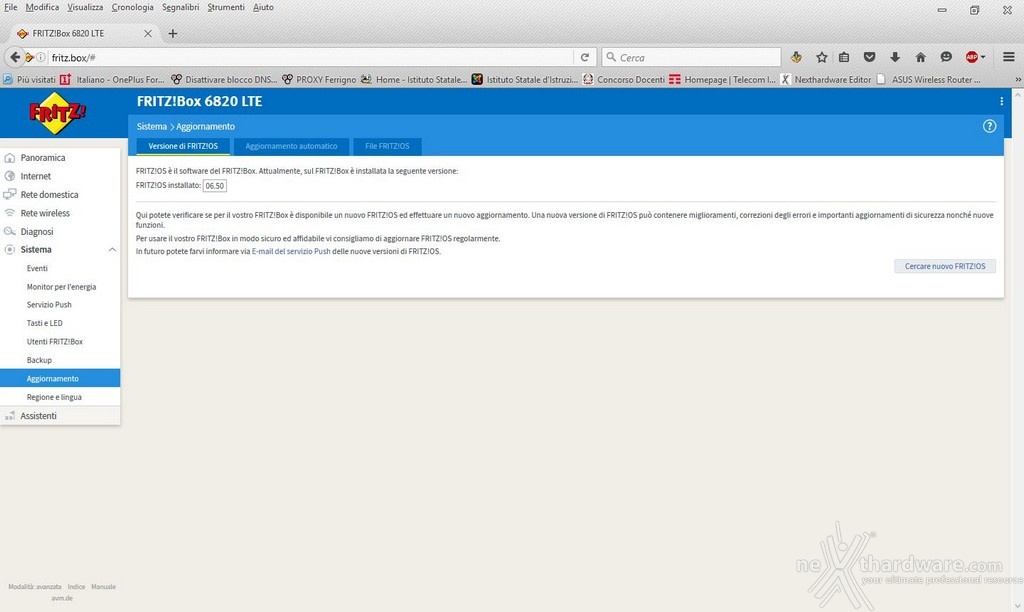Open Regione e lingua page
This screenshot has height=612, width=1024.
54,397
